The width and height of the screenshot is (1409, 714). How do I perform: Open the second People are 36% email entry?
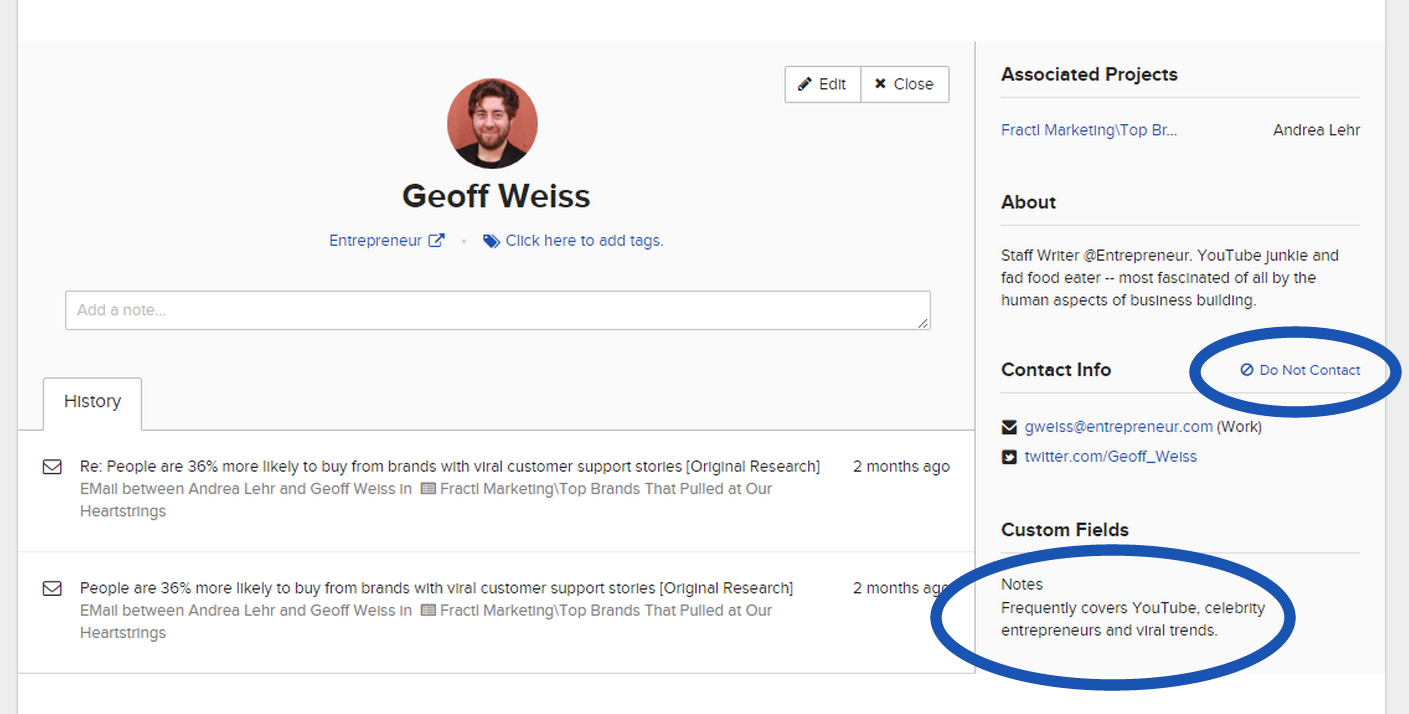pos(436,588)
